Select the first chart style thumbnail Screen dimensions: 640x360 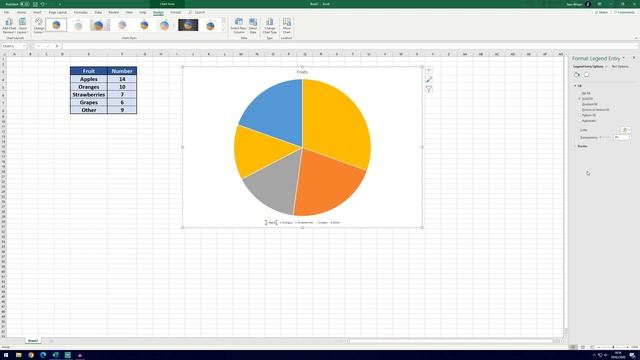click(56, 25)
